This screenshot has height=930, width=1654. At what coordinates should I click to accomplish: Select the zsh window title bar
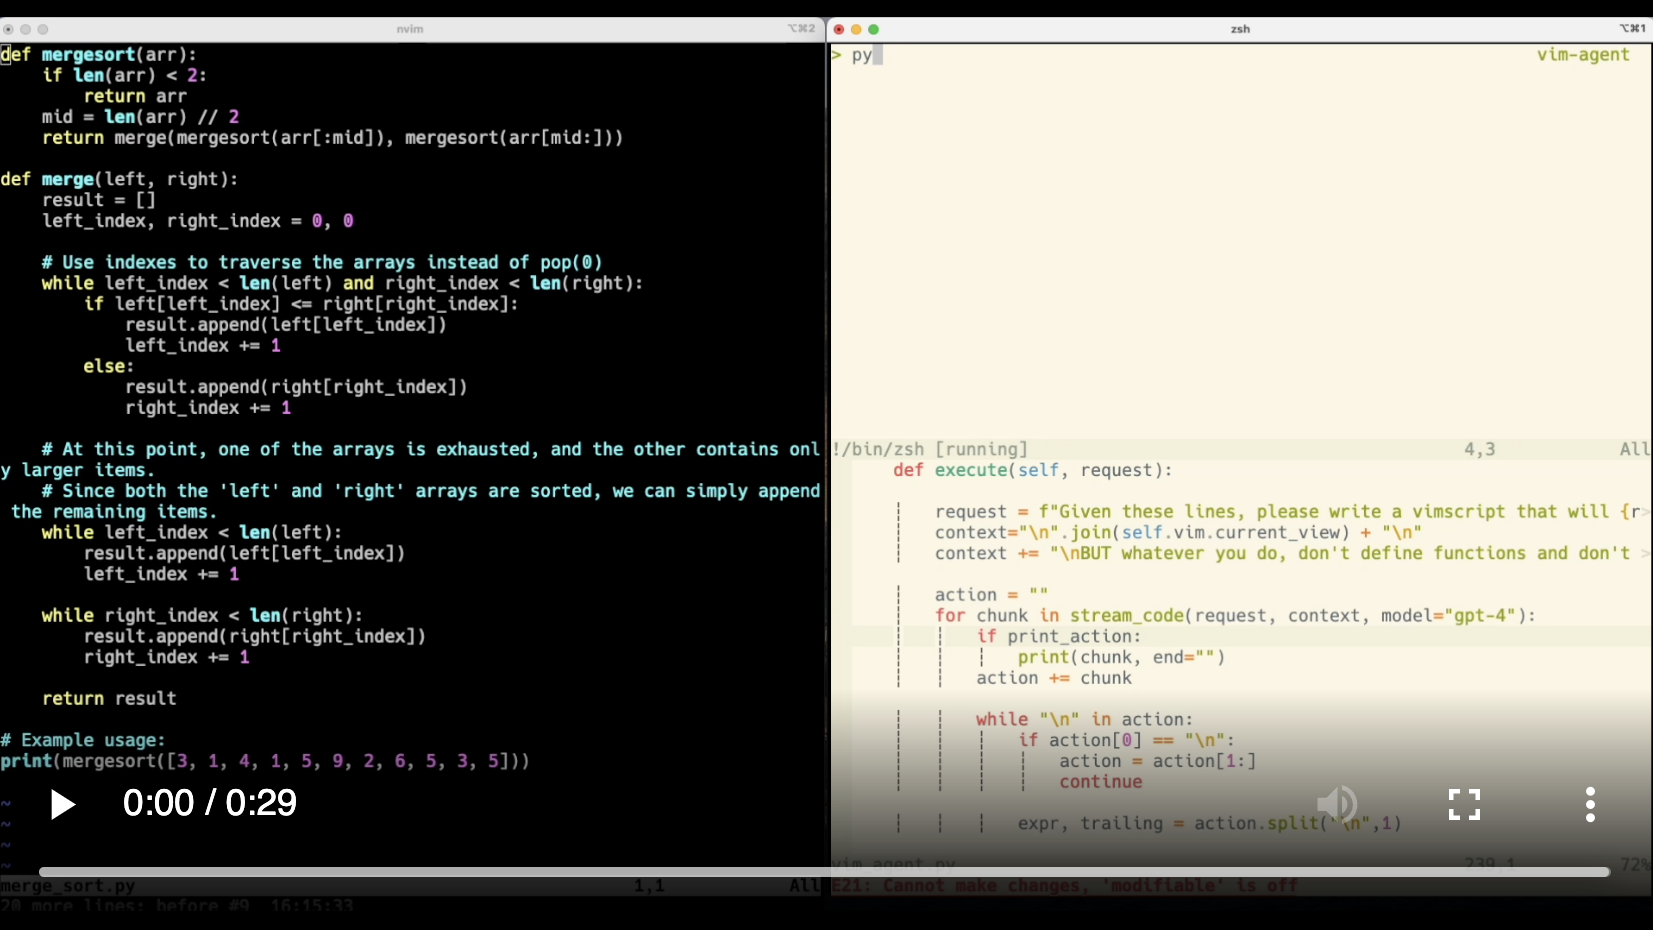[x=1240, y=29]
